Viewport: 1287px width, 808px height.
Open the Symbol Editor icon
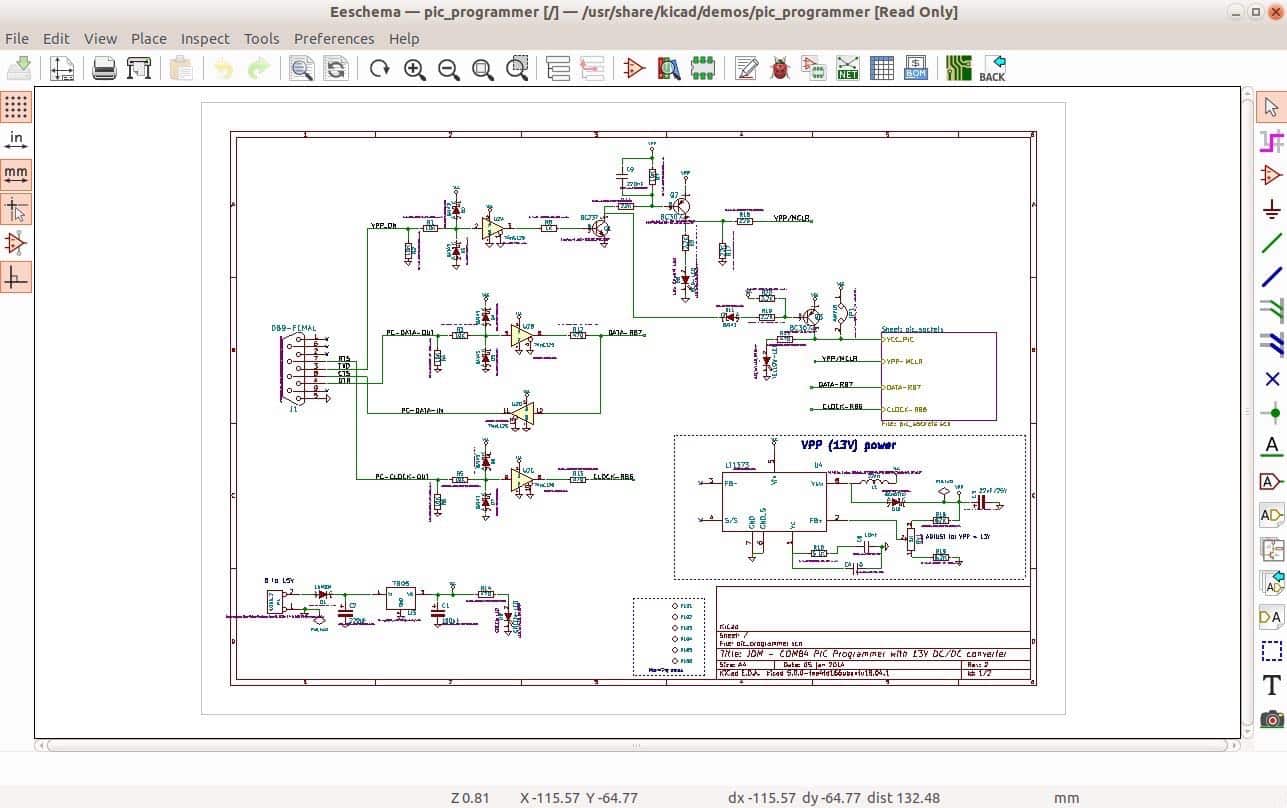634,68
